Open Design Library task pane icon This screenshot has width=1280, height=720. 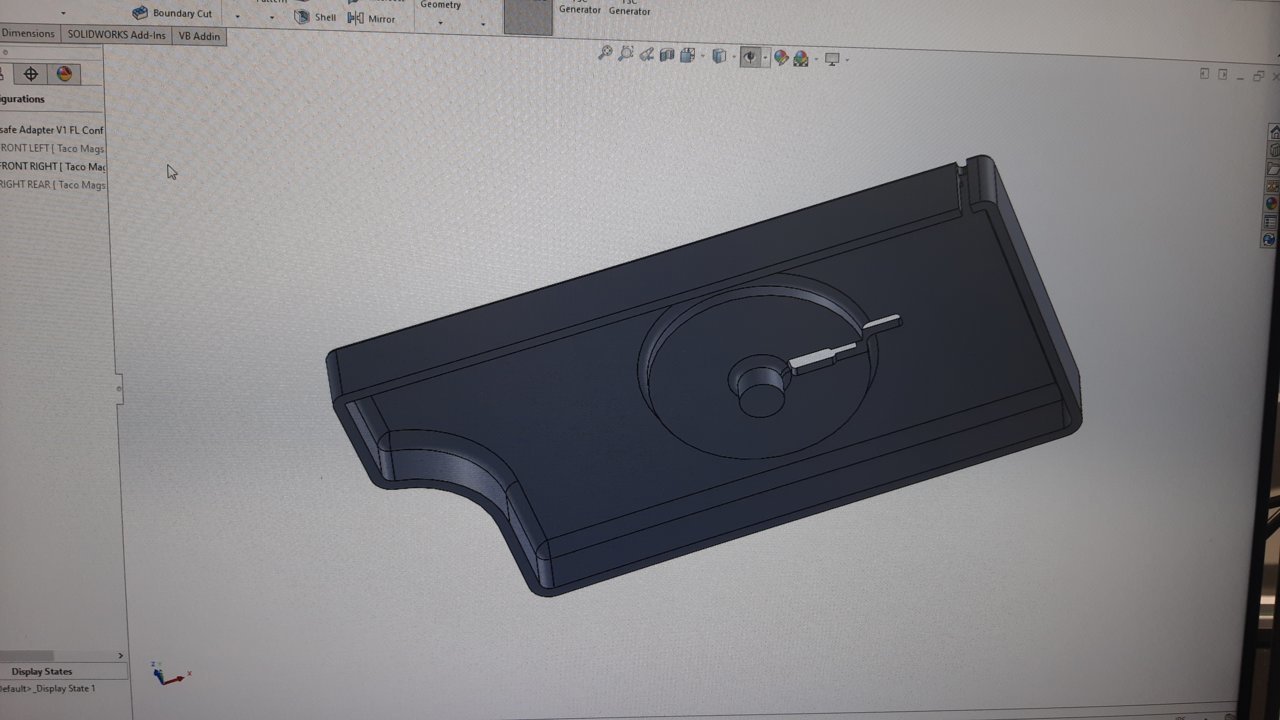coord(1273,150)
